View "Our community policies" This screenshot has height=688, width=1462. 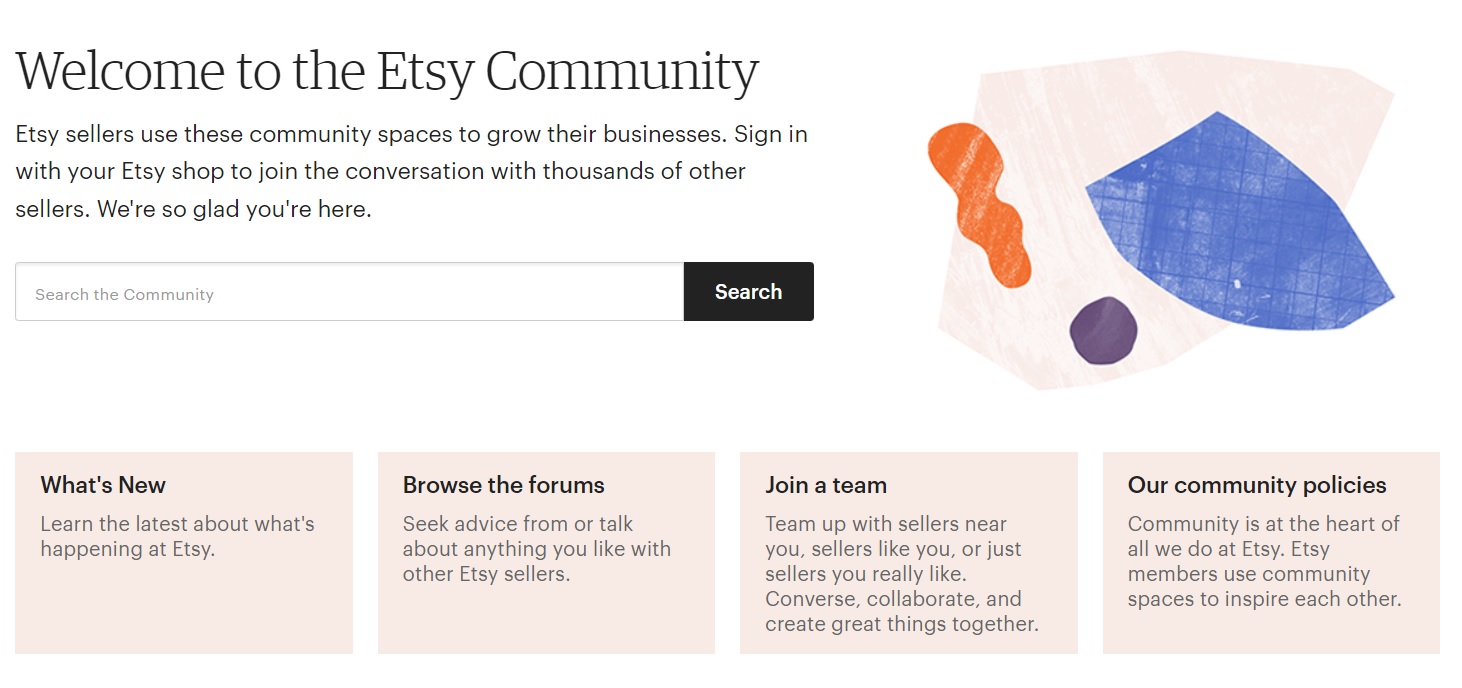click(x=1271, y=552)
